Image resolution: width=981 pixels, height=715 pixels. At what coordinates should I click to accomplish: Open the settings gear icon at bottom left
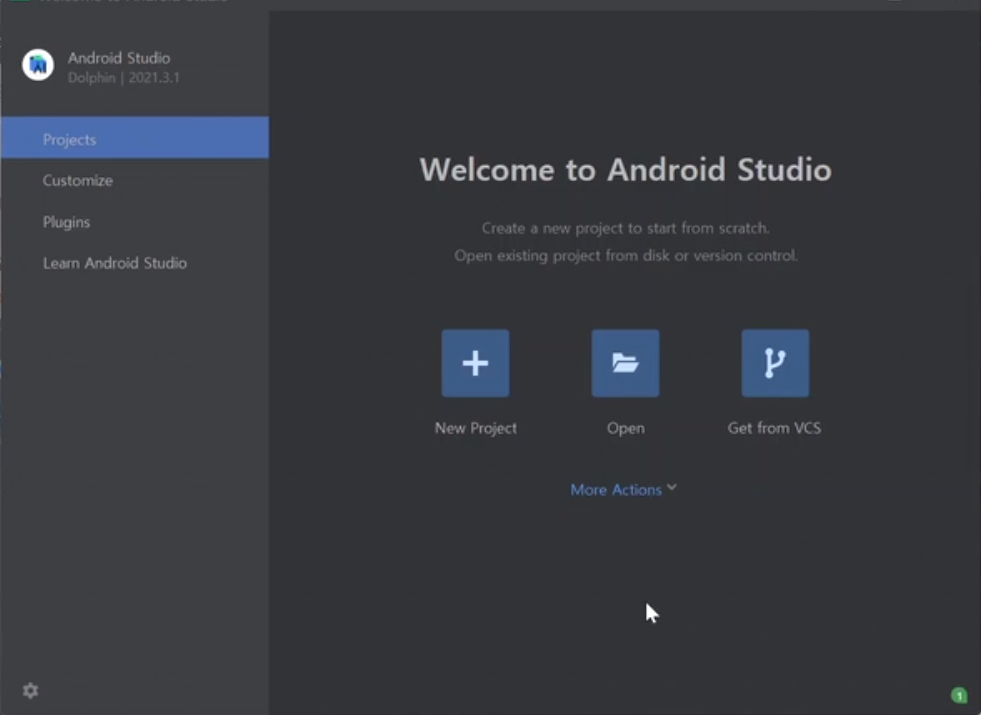(31, 691)
